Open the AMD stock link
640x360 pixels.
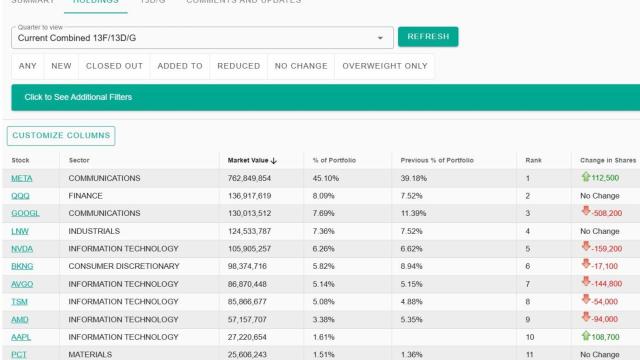click(x=20, y=320)
